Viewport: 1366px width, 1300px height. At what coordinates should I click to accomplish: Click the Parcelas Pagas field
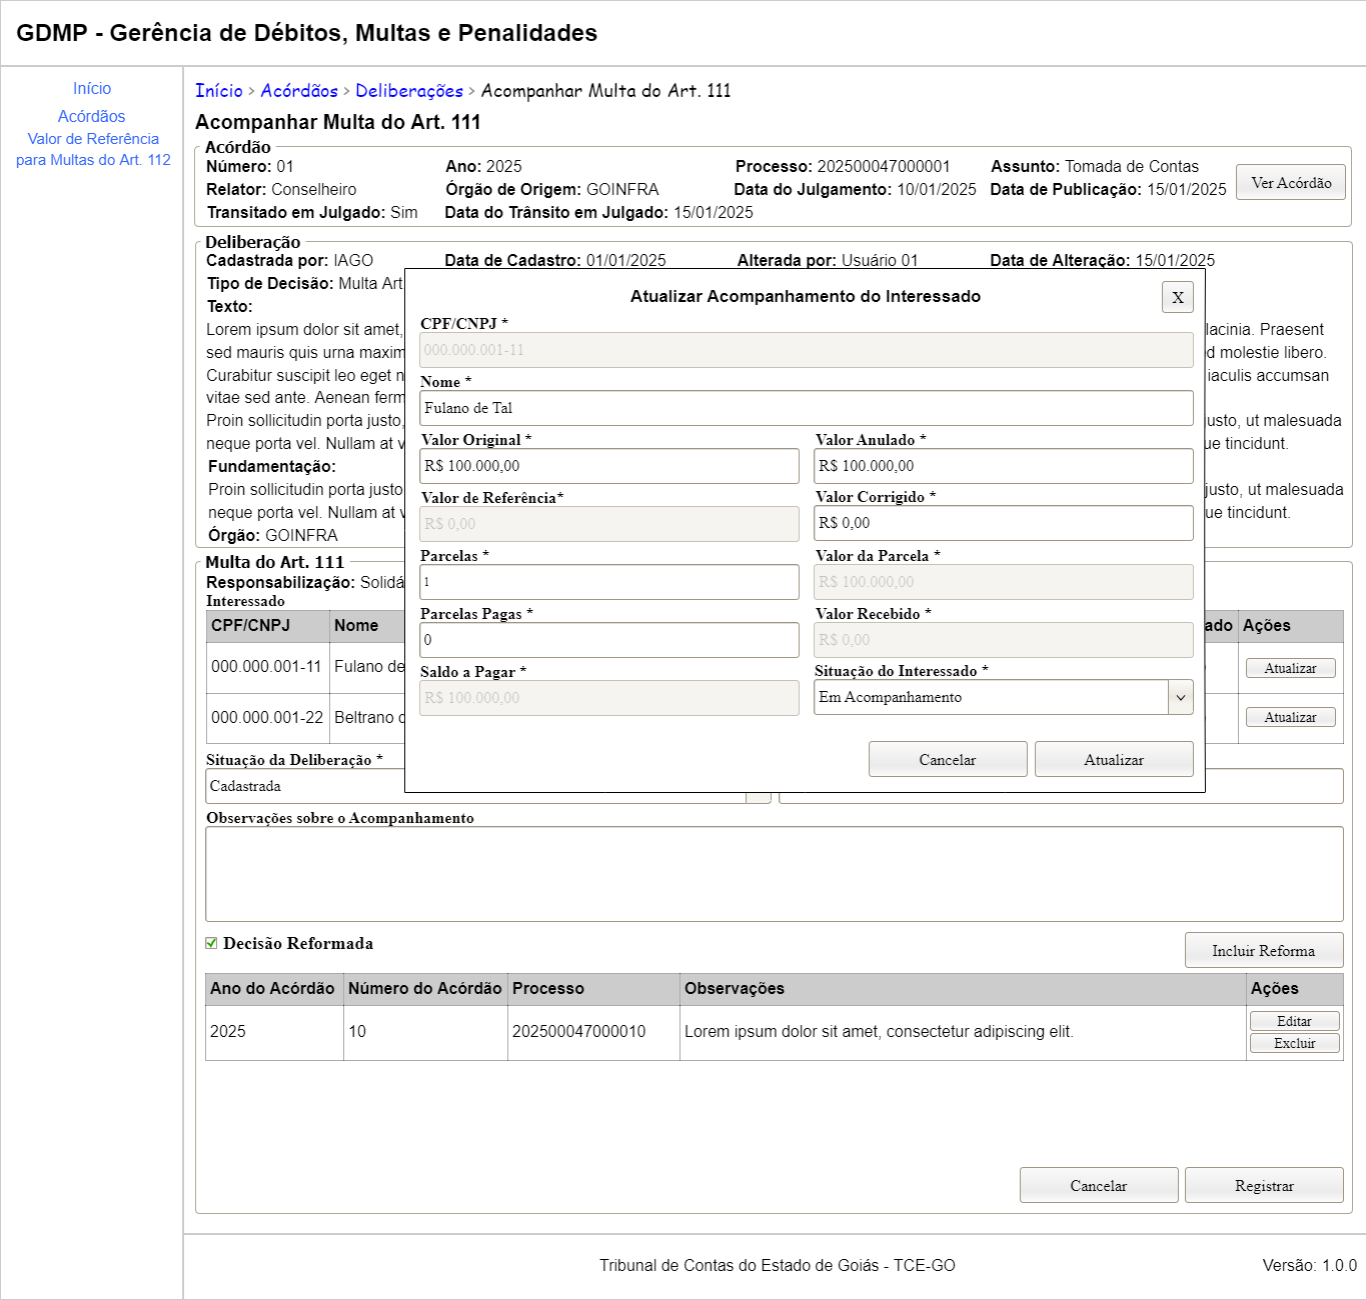(609, 640)
